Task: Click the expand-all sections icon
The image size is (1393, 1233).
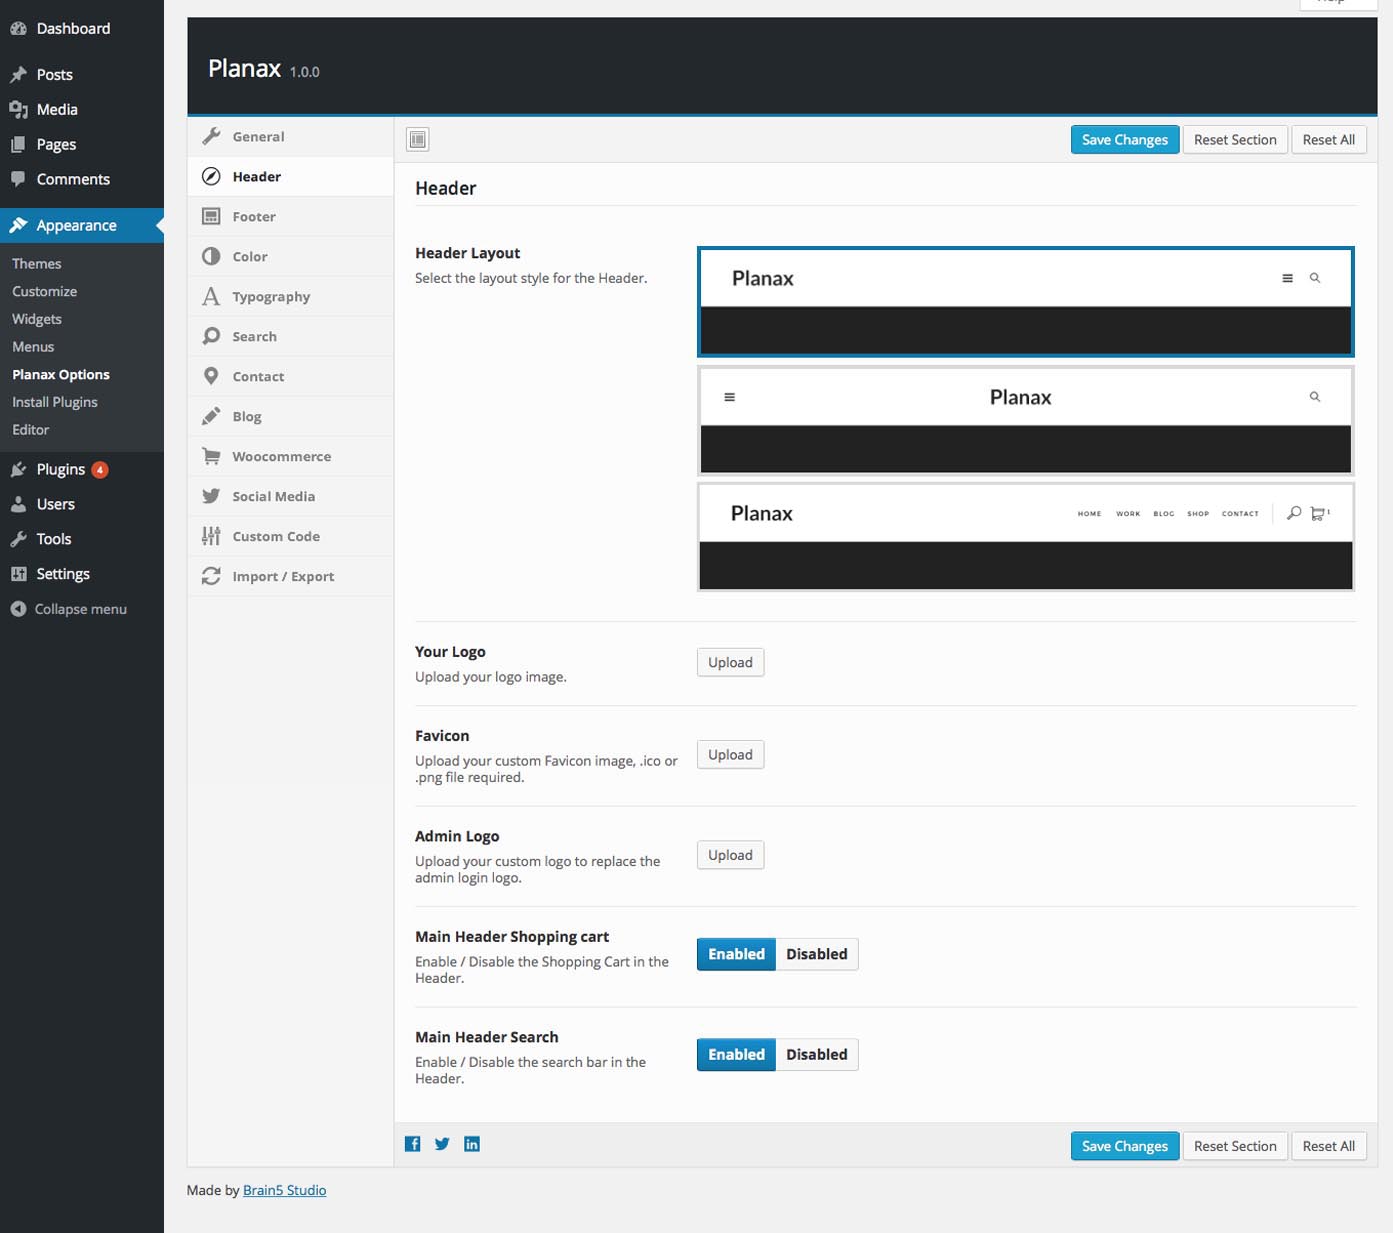Action: pyautogui.click(x=418, y=140)
